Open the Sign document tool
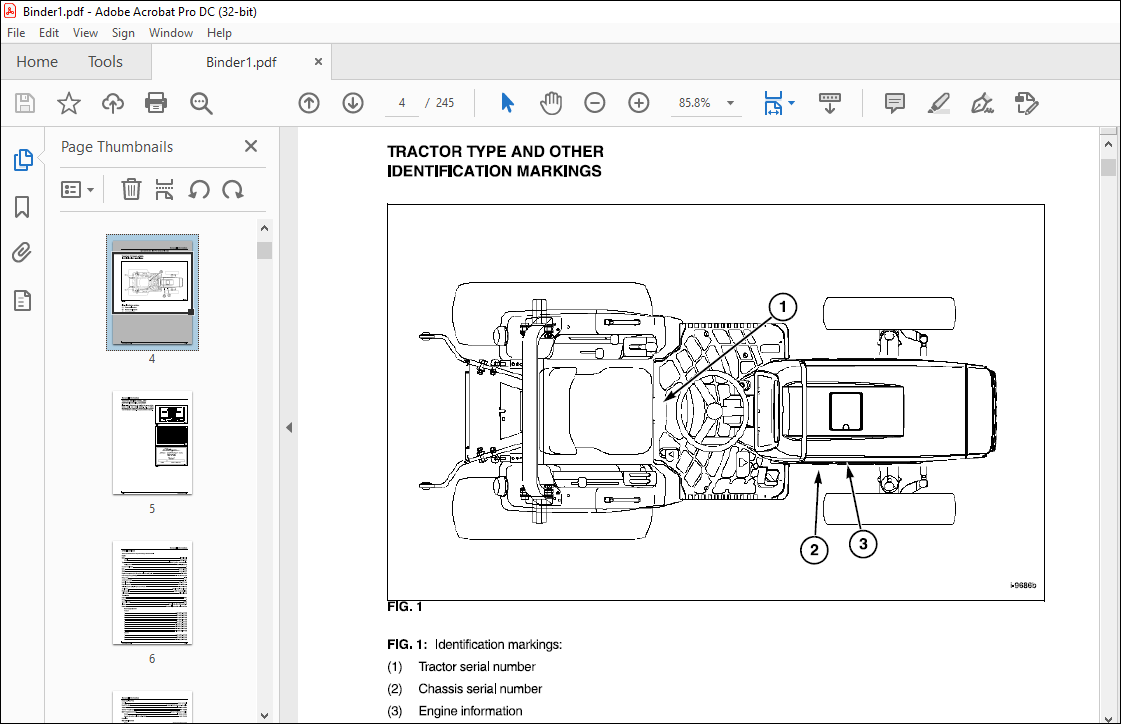 pos(982,103)
